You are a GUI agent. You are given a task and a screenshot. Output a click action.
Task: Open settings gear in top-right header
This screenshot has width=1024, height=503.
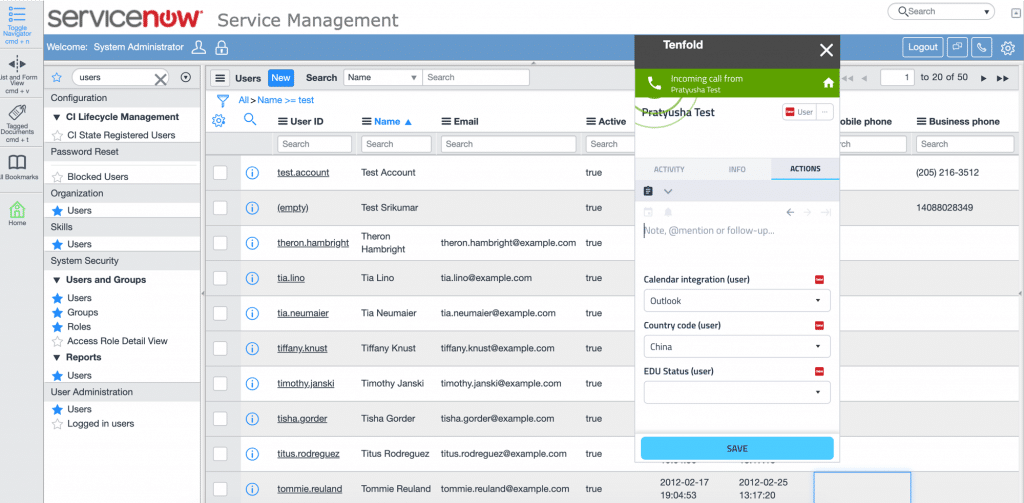coord(1007,47)
